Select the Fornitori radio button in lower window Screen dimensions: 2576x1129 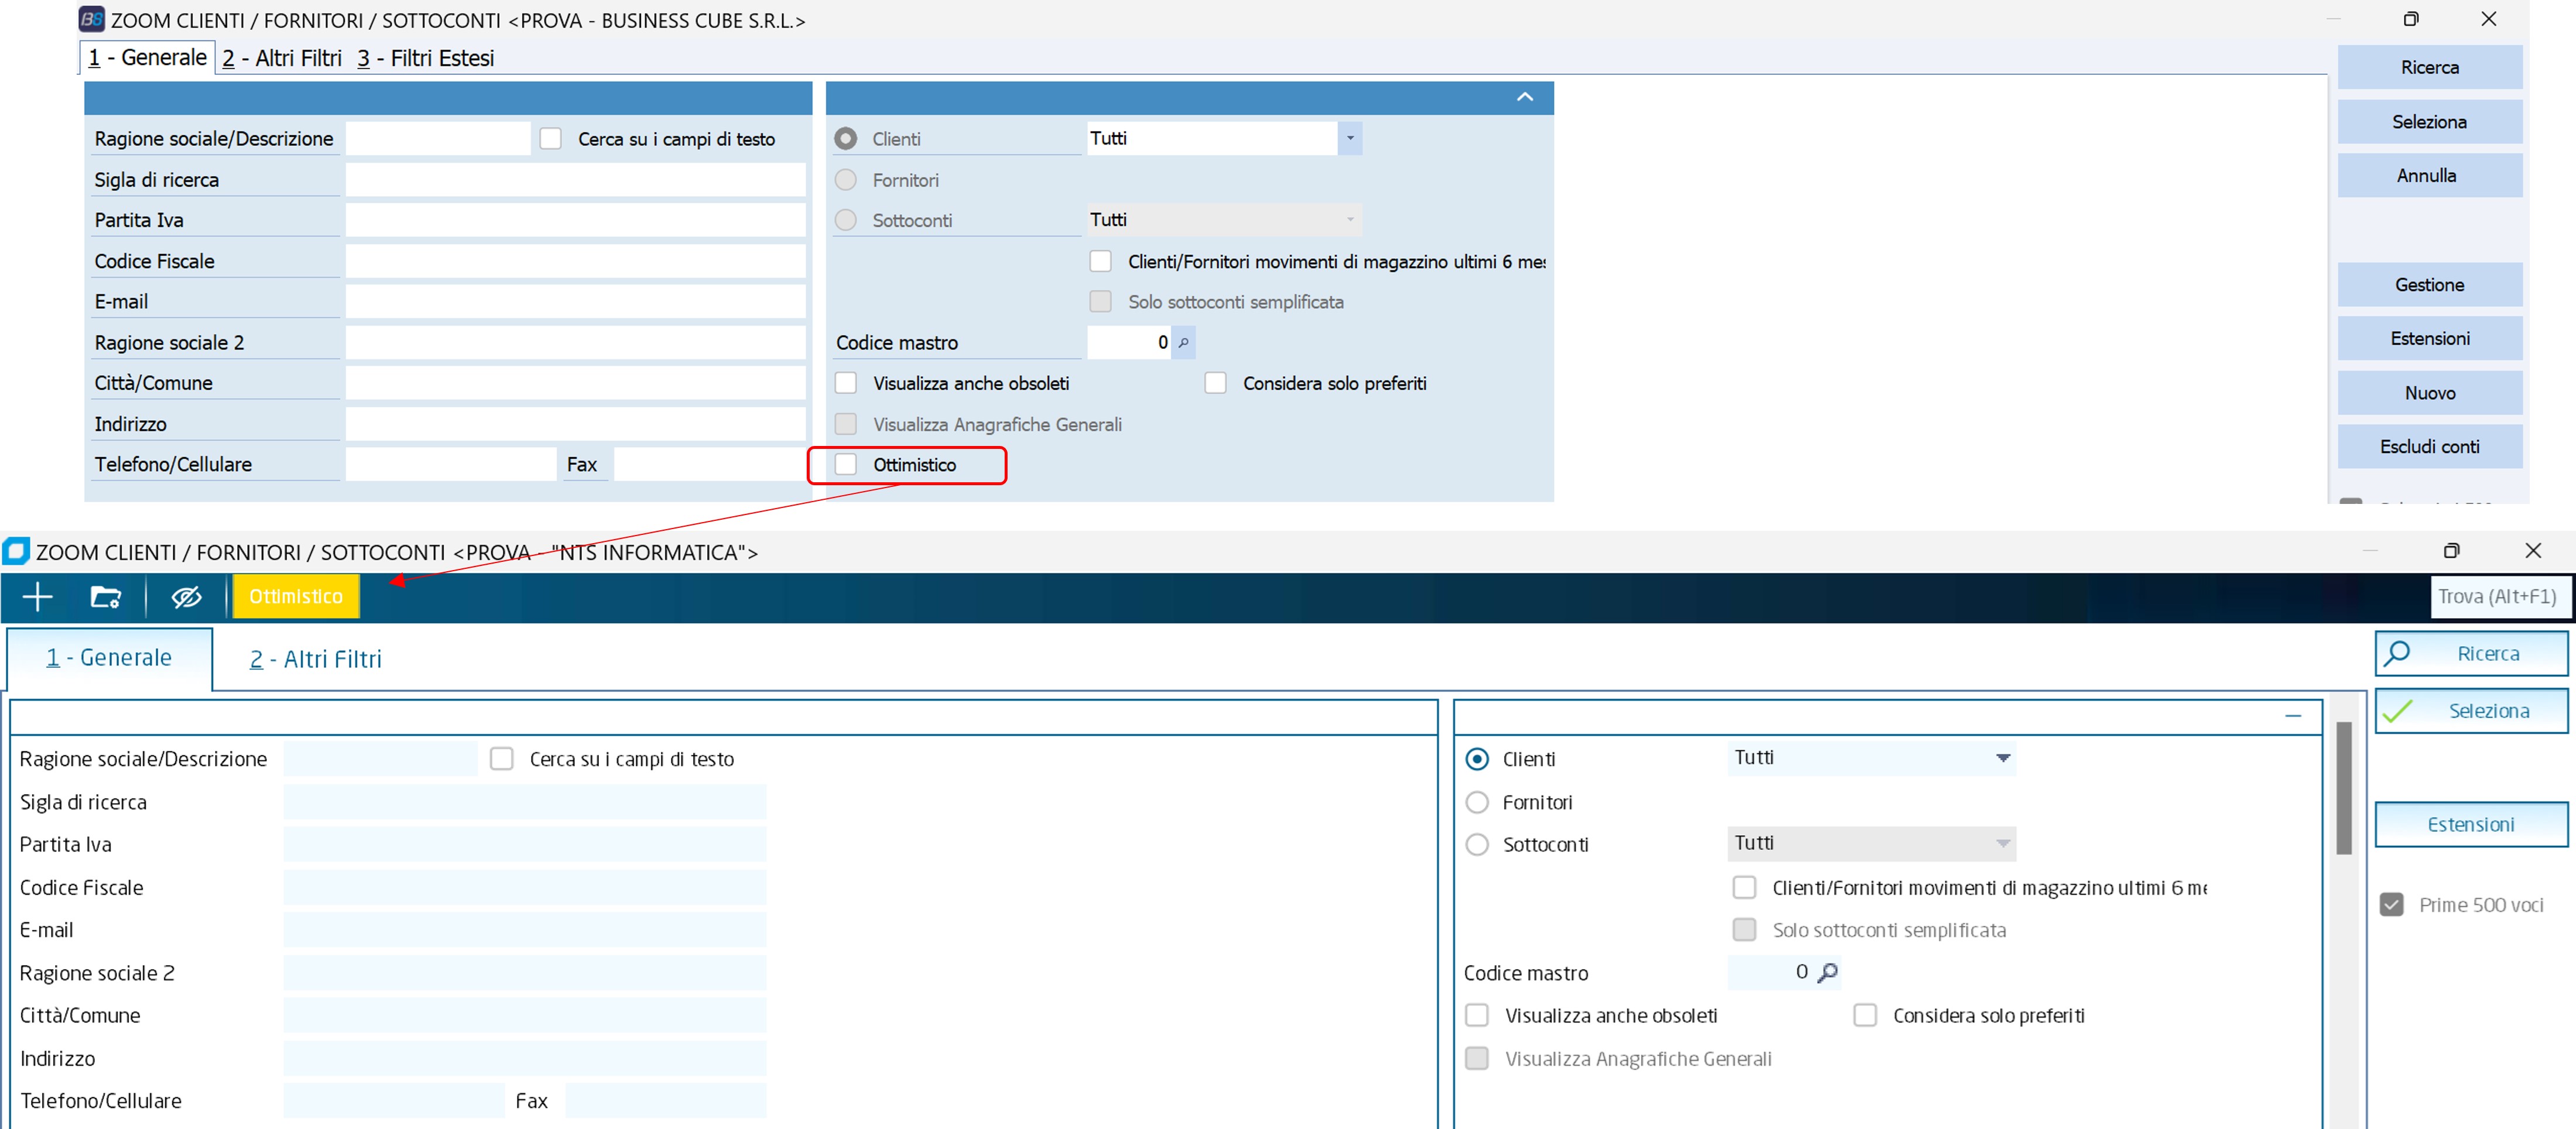click(x=1476, y=802)
